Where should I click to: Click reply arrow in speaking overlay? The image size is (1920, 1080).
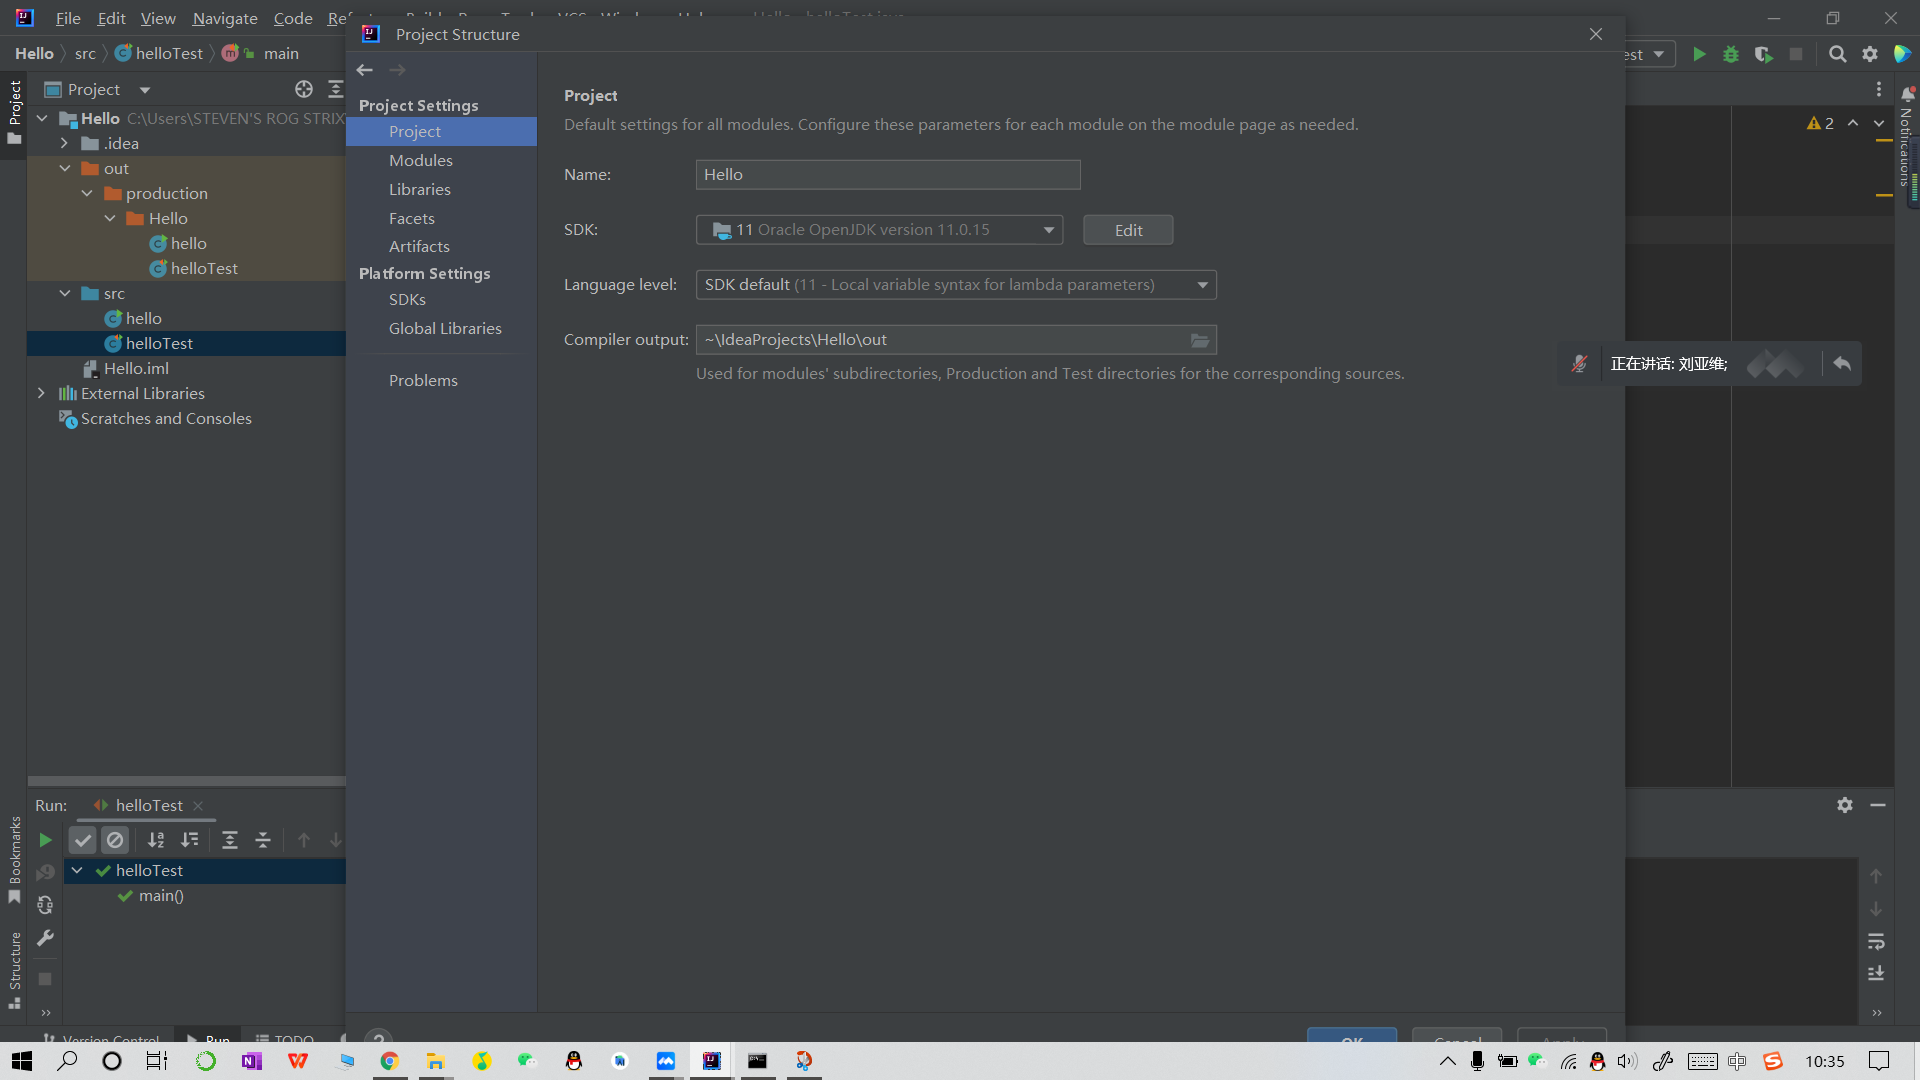1842,364
